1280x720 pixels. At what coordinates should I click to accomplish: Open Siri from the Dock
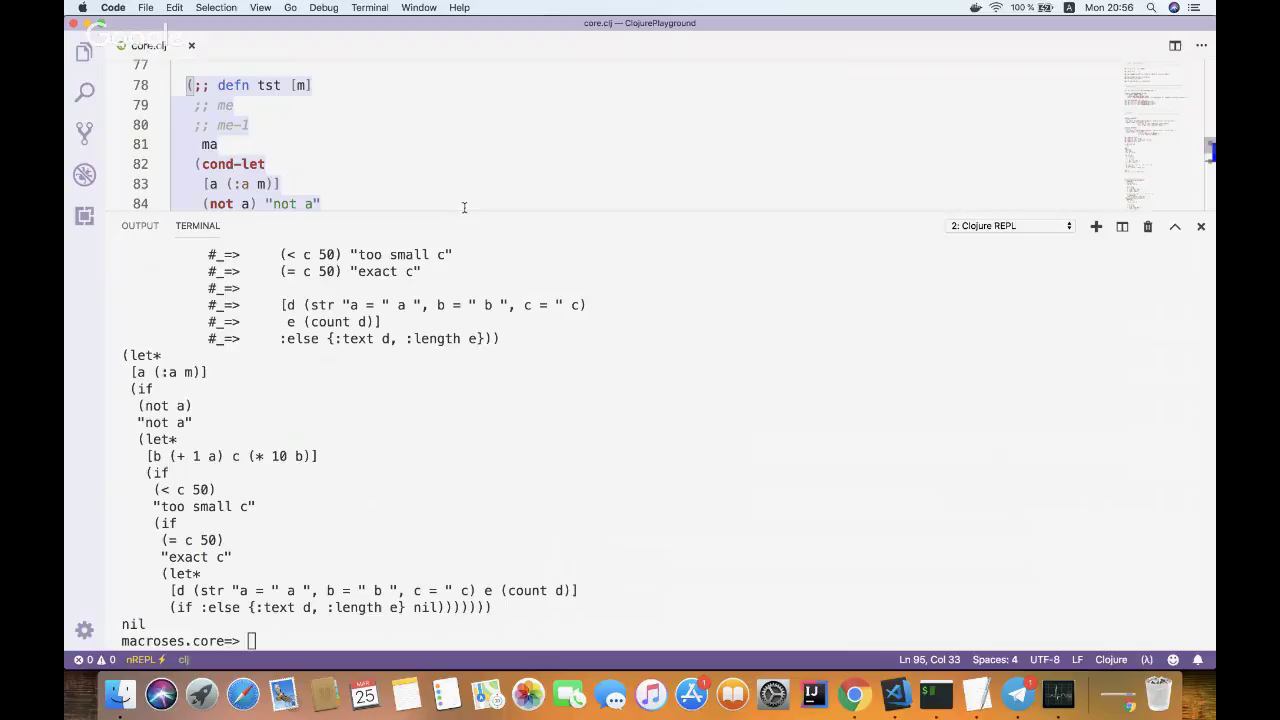point(161,693)
